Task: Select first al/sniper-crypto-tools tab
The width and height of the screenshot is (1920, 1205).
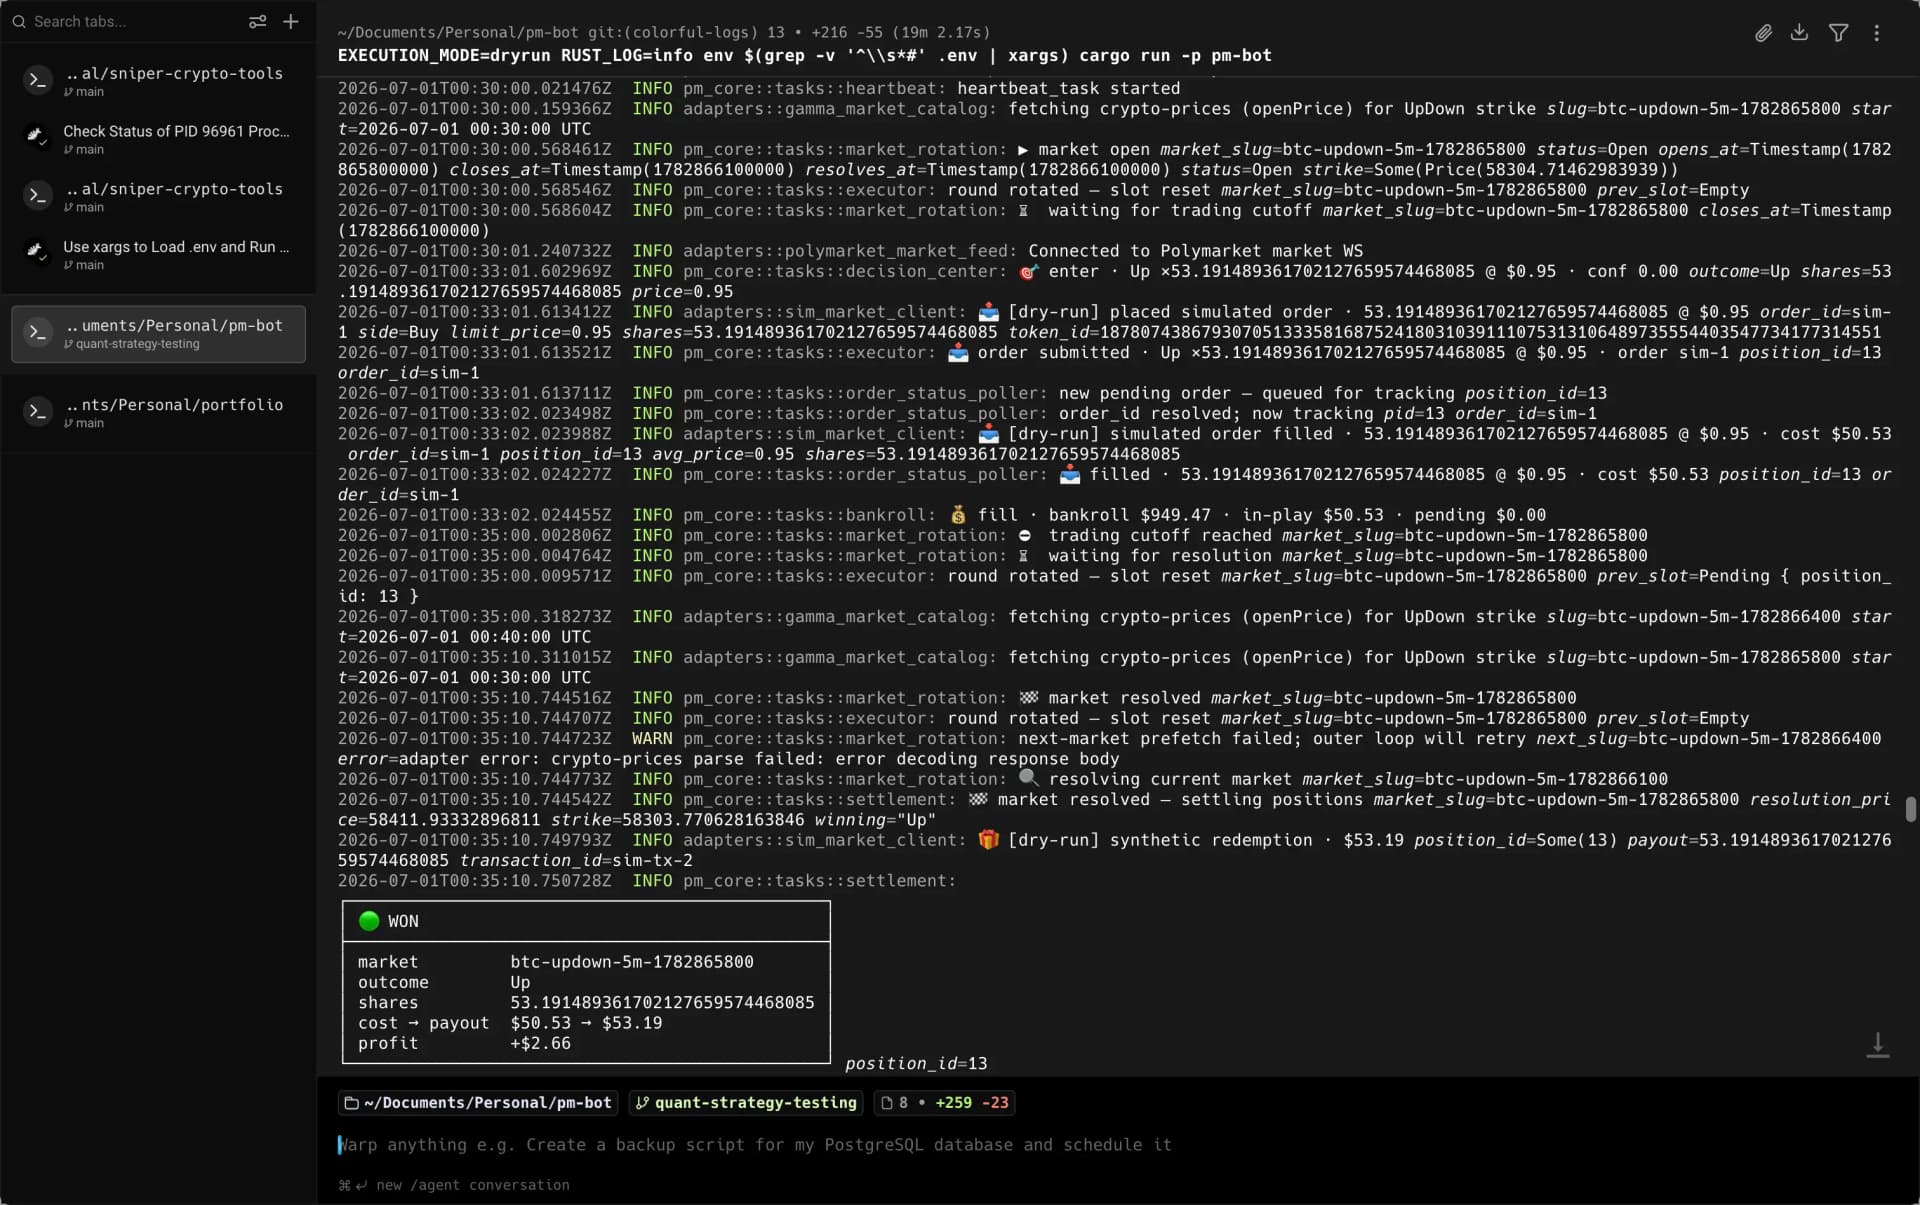Action: [158, 81]
